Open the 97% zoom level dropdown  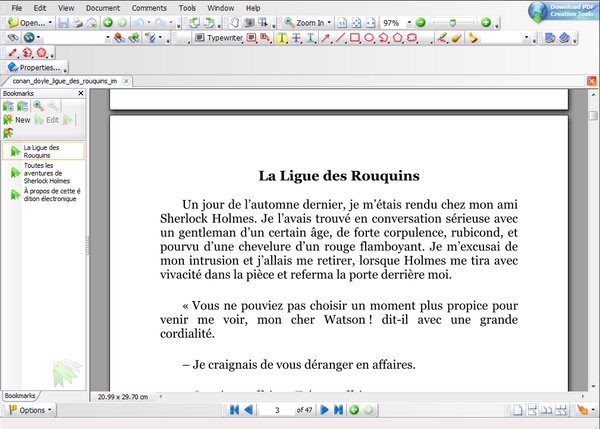click(x=407, y=22)
